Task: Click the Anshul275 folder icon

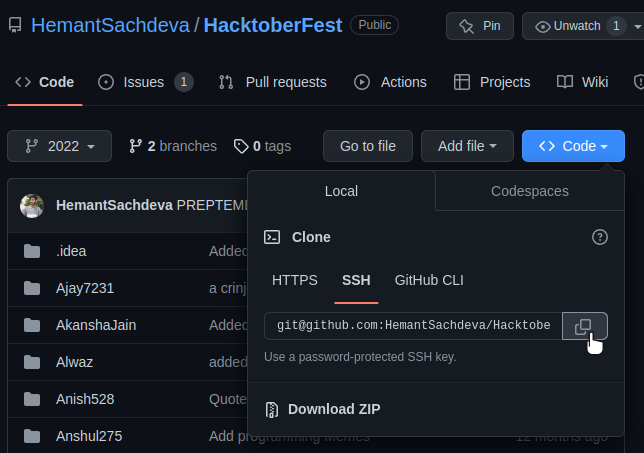Action: (32, 436)
